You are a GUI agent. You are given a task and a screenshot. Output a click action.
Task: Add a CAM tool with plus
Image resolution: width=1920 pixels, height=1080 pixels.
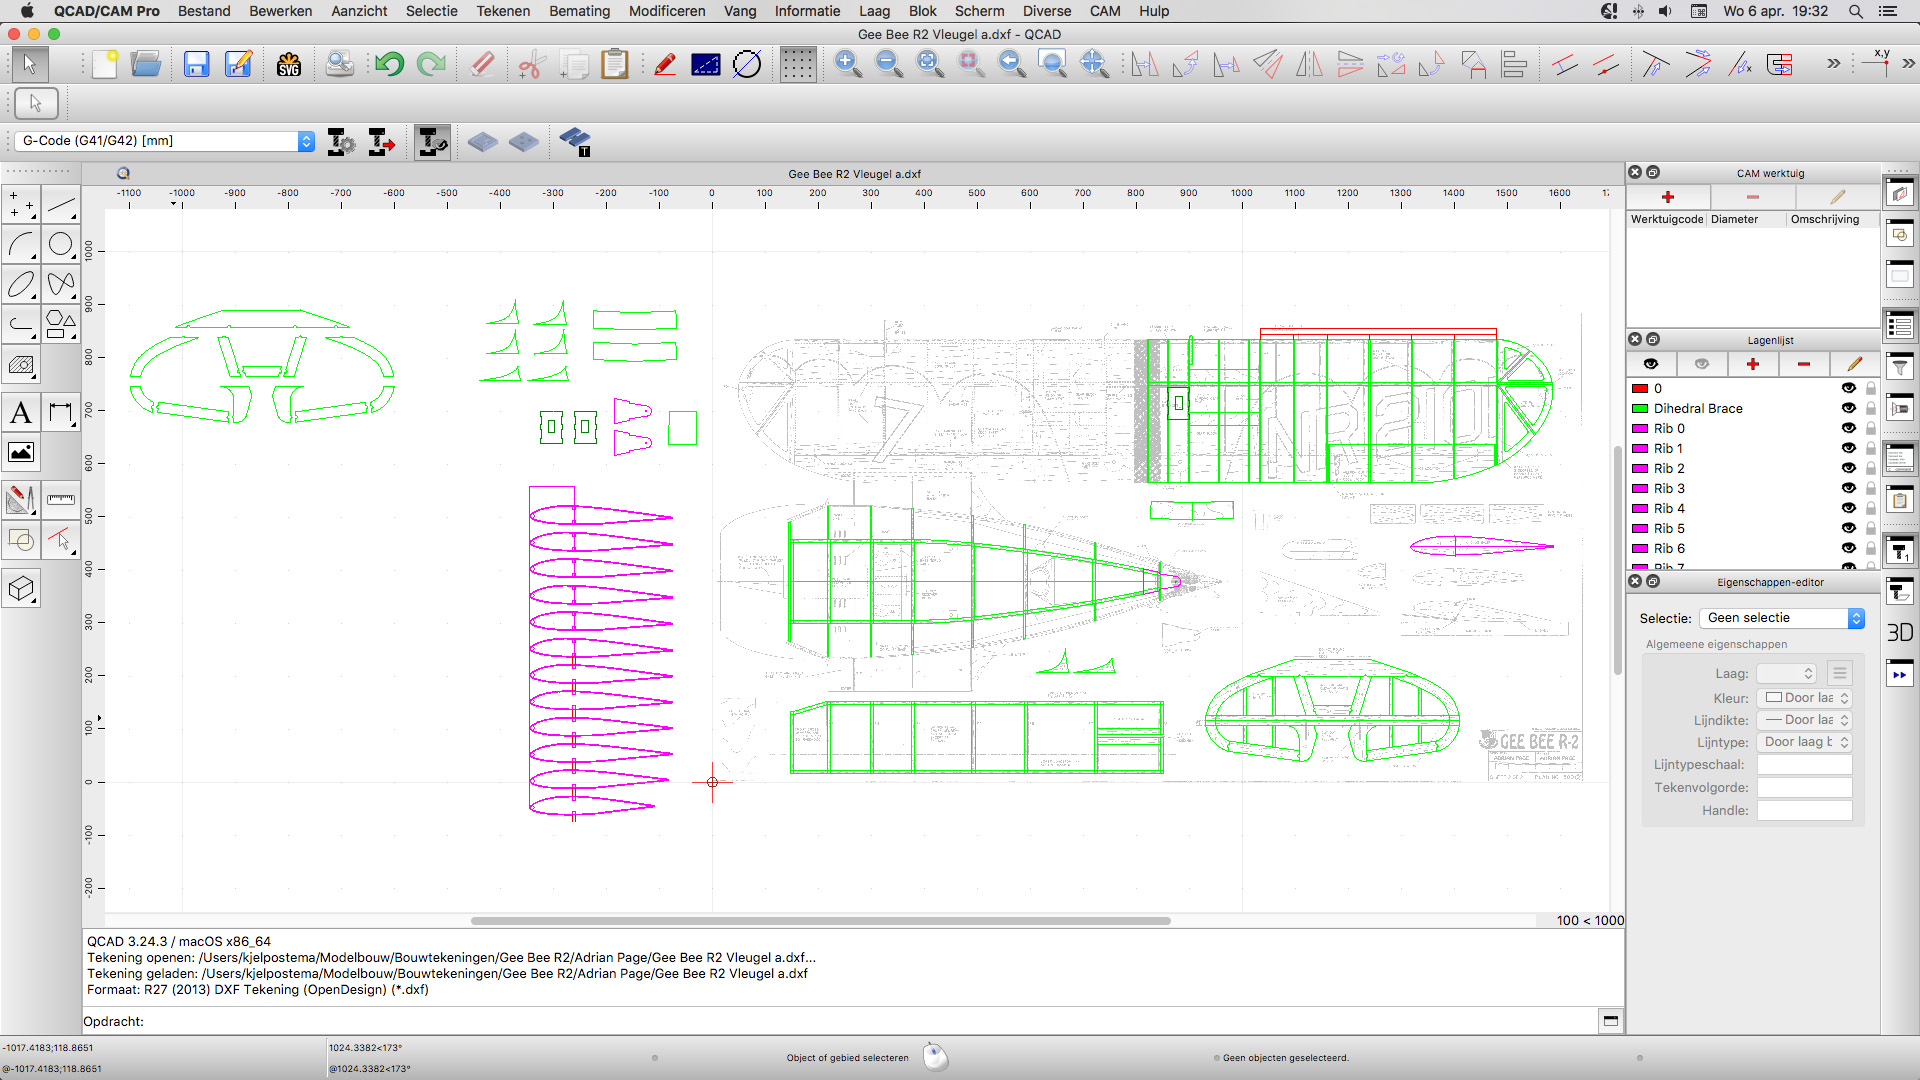1668,197
